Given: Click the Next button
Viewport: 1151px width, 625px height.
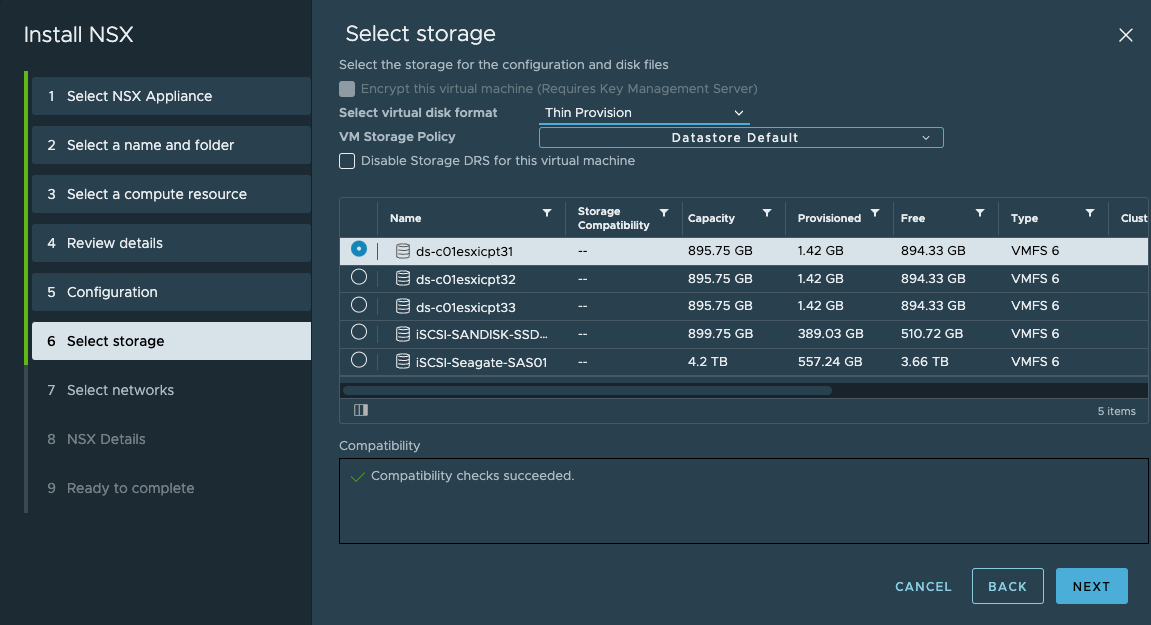Looking at the screenshot, I should 1092,586.
